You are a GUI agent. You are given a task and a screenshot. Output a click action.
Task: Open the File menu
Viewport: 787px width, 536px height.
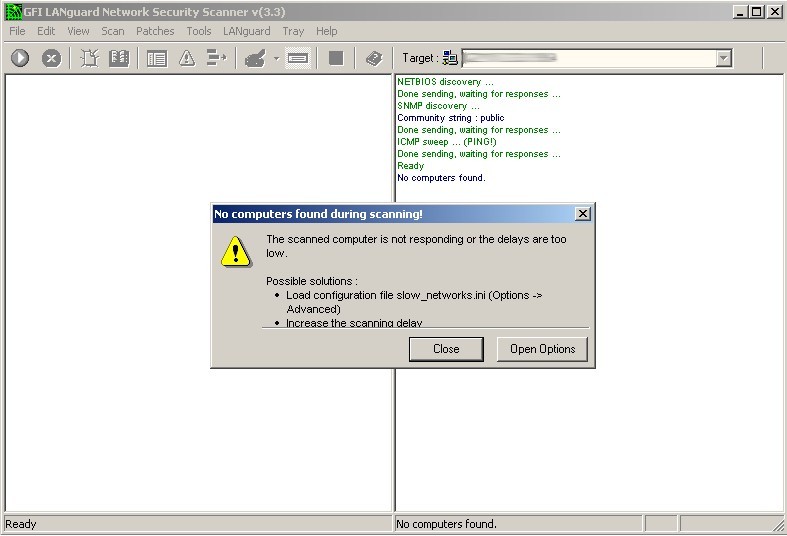[17, 31]
